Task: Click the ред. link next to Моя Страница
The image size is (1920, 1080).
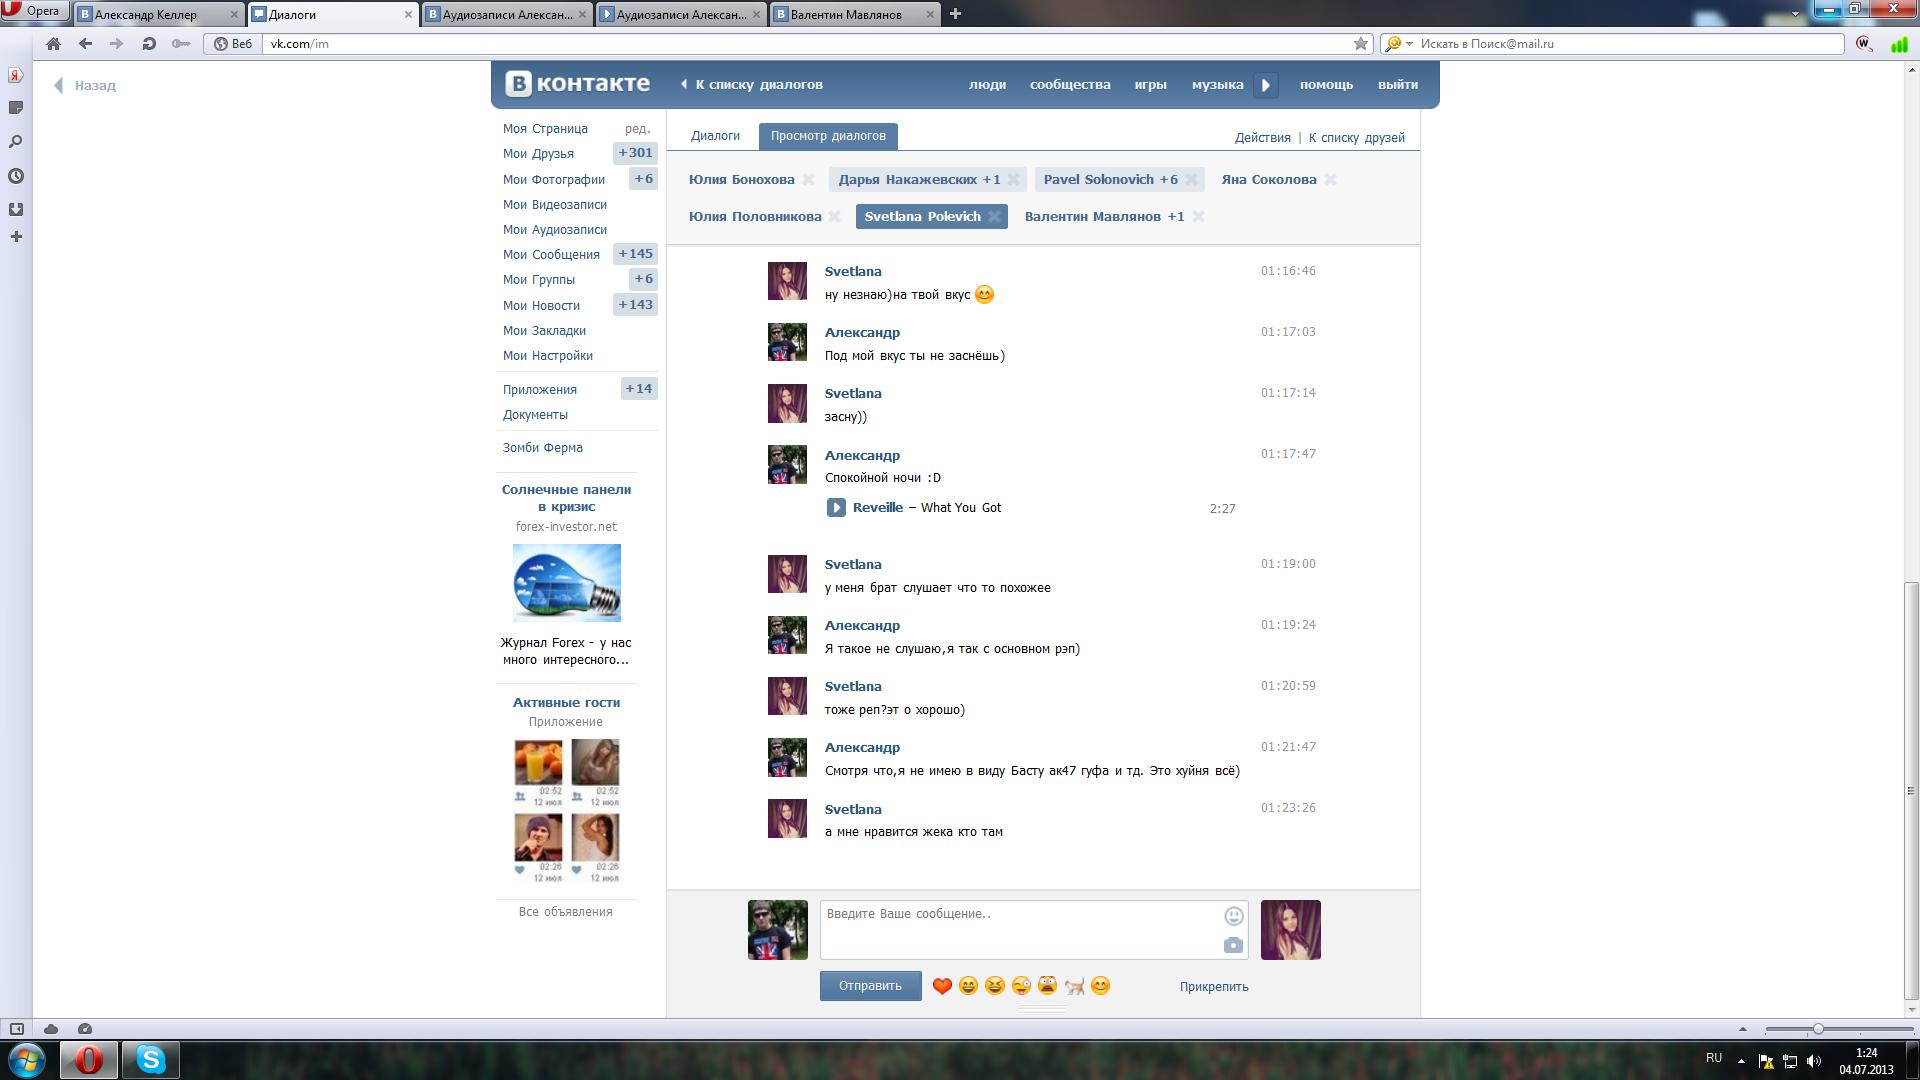Action: pos(637,129)
